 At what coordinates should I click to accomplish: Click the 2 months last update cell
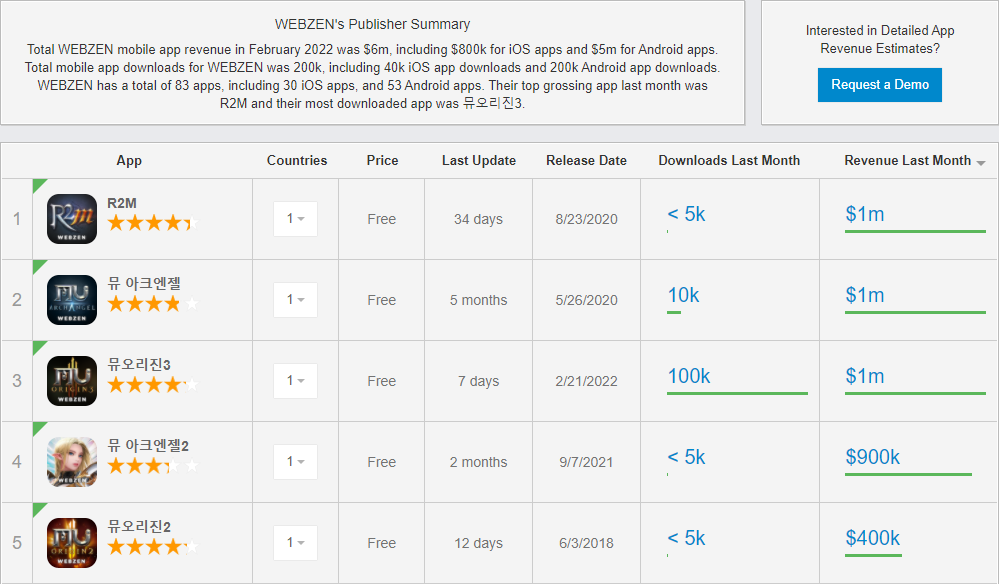point(478,462)
